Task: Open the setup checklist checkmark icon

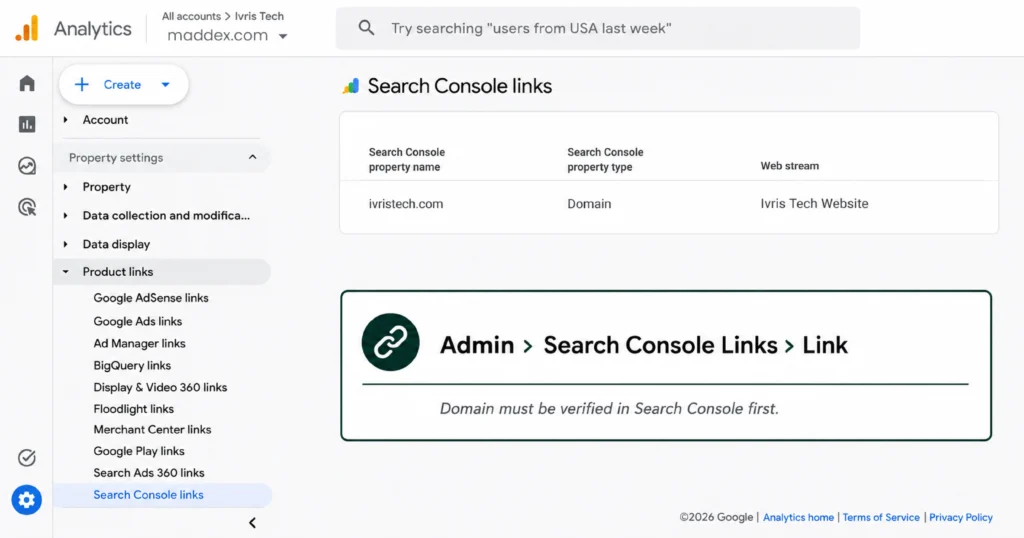Action: point(27,458)
